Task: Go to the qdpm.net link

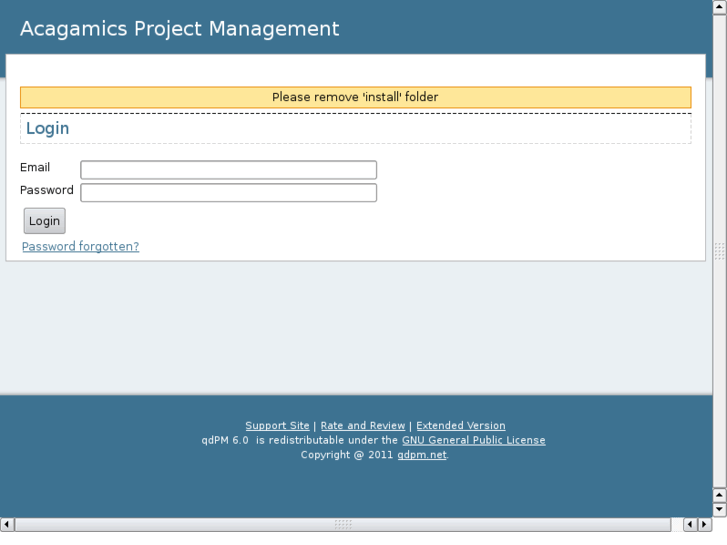Action: pyautogui.click(x=421, y=455)
